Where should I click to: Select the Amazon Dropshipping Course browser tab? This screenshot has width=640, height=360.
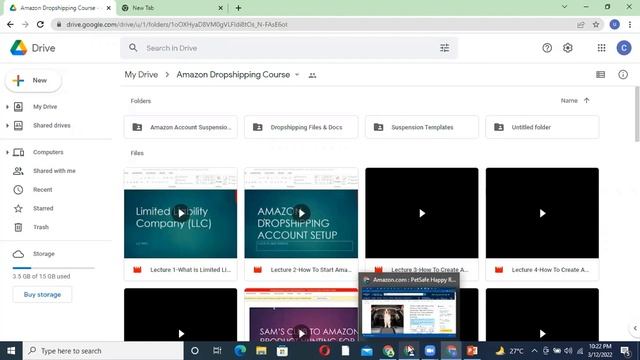[60, 8]
